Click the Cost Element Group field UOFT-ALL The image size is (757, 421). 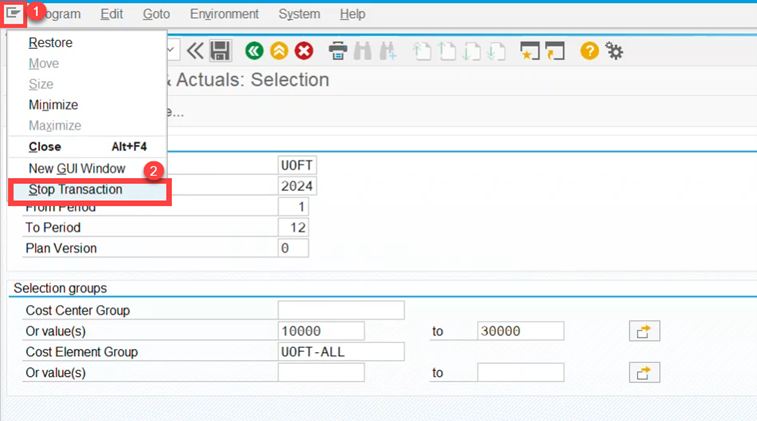[x=341, y=352]
